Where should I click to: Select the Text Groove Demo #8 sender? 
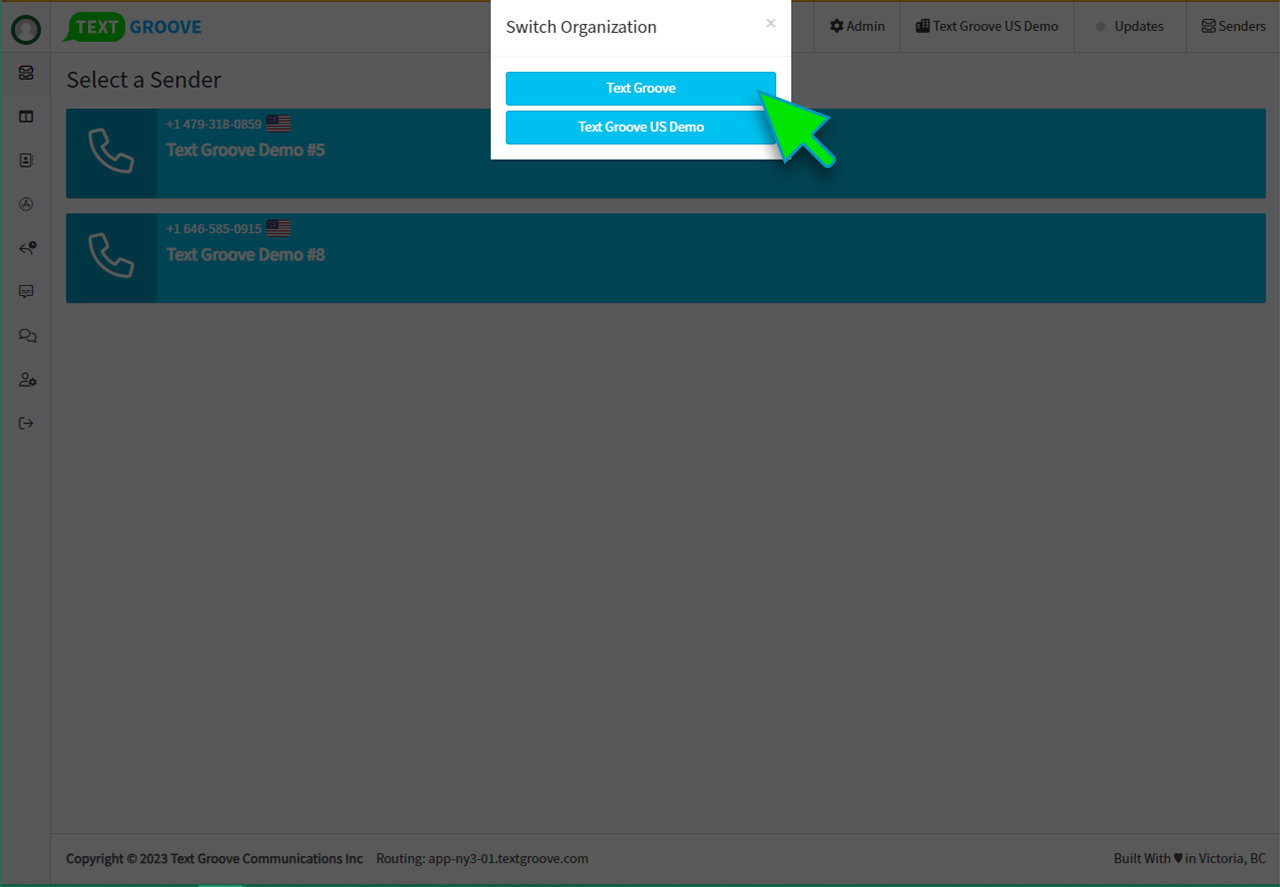click(x=666, y=258)
